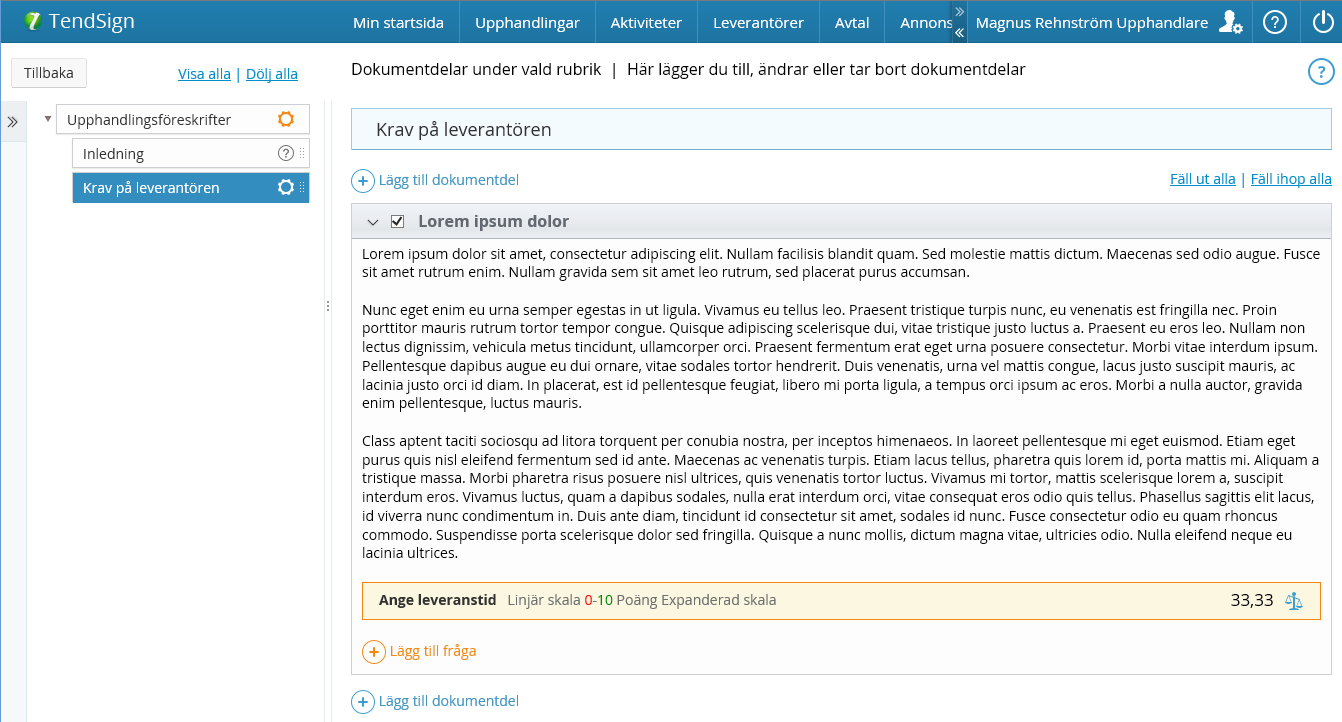Image resolution: width=1342 pixels, height=722 pixels.
Task: Click the scale weighting icon next to 33,33
Action: coord(1294,601)
